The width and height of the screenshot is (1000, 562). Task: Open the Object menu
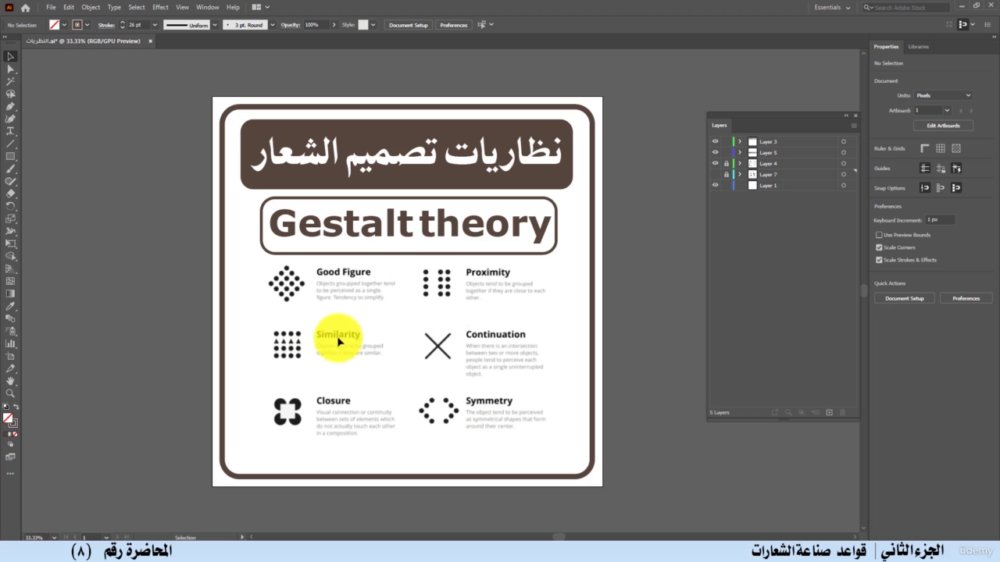tap(91, 8)
